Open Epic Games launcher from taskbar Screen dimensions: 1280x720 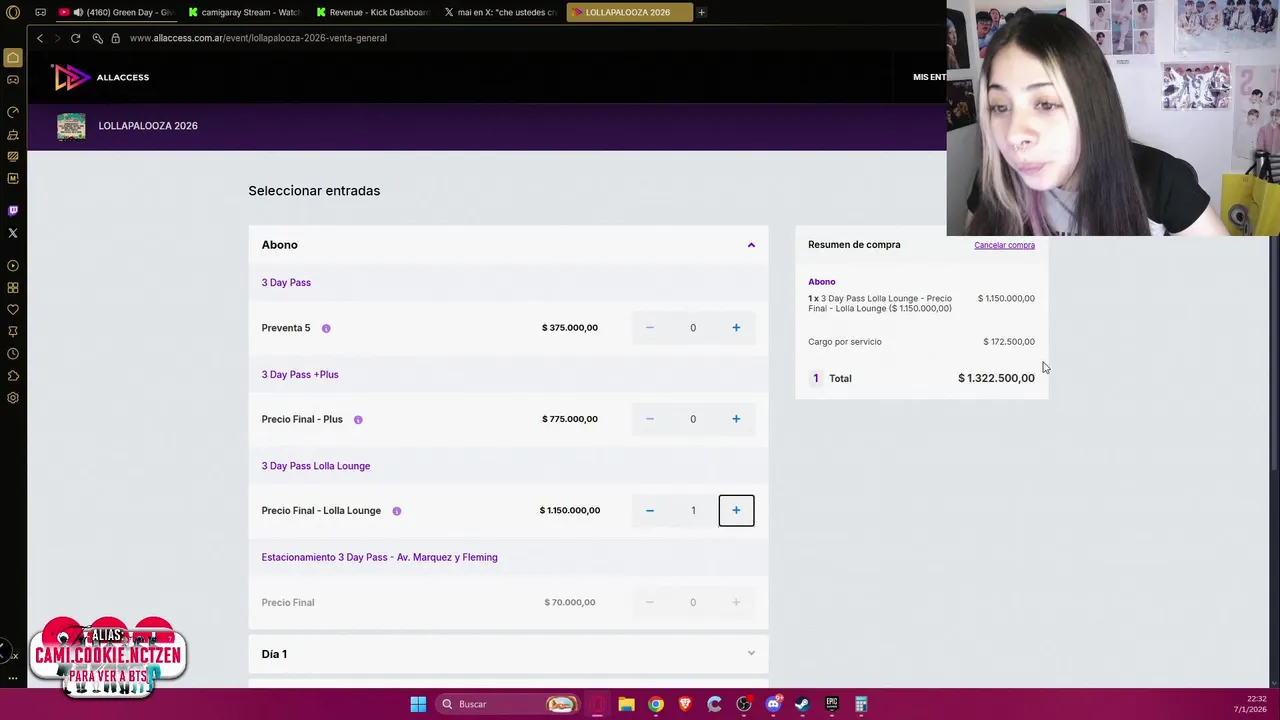pyautogui.click(x=831, y=704)
